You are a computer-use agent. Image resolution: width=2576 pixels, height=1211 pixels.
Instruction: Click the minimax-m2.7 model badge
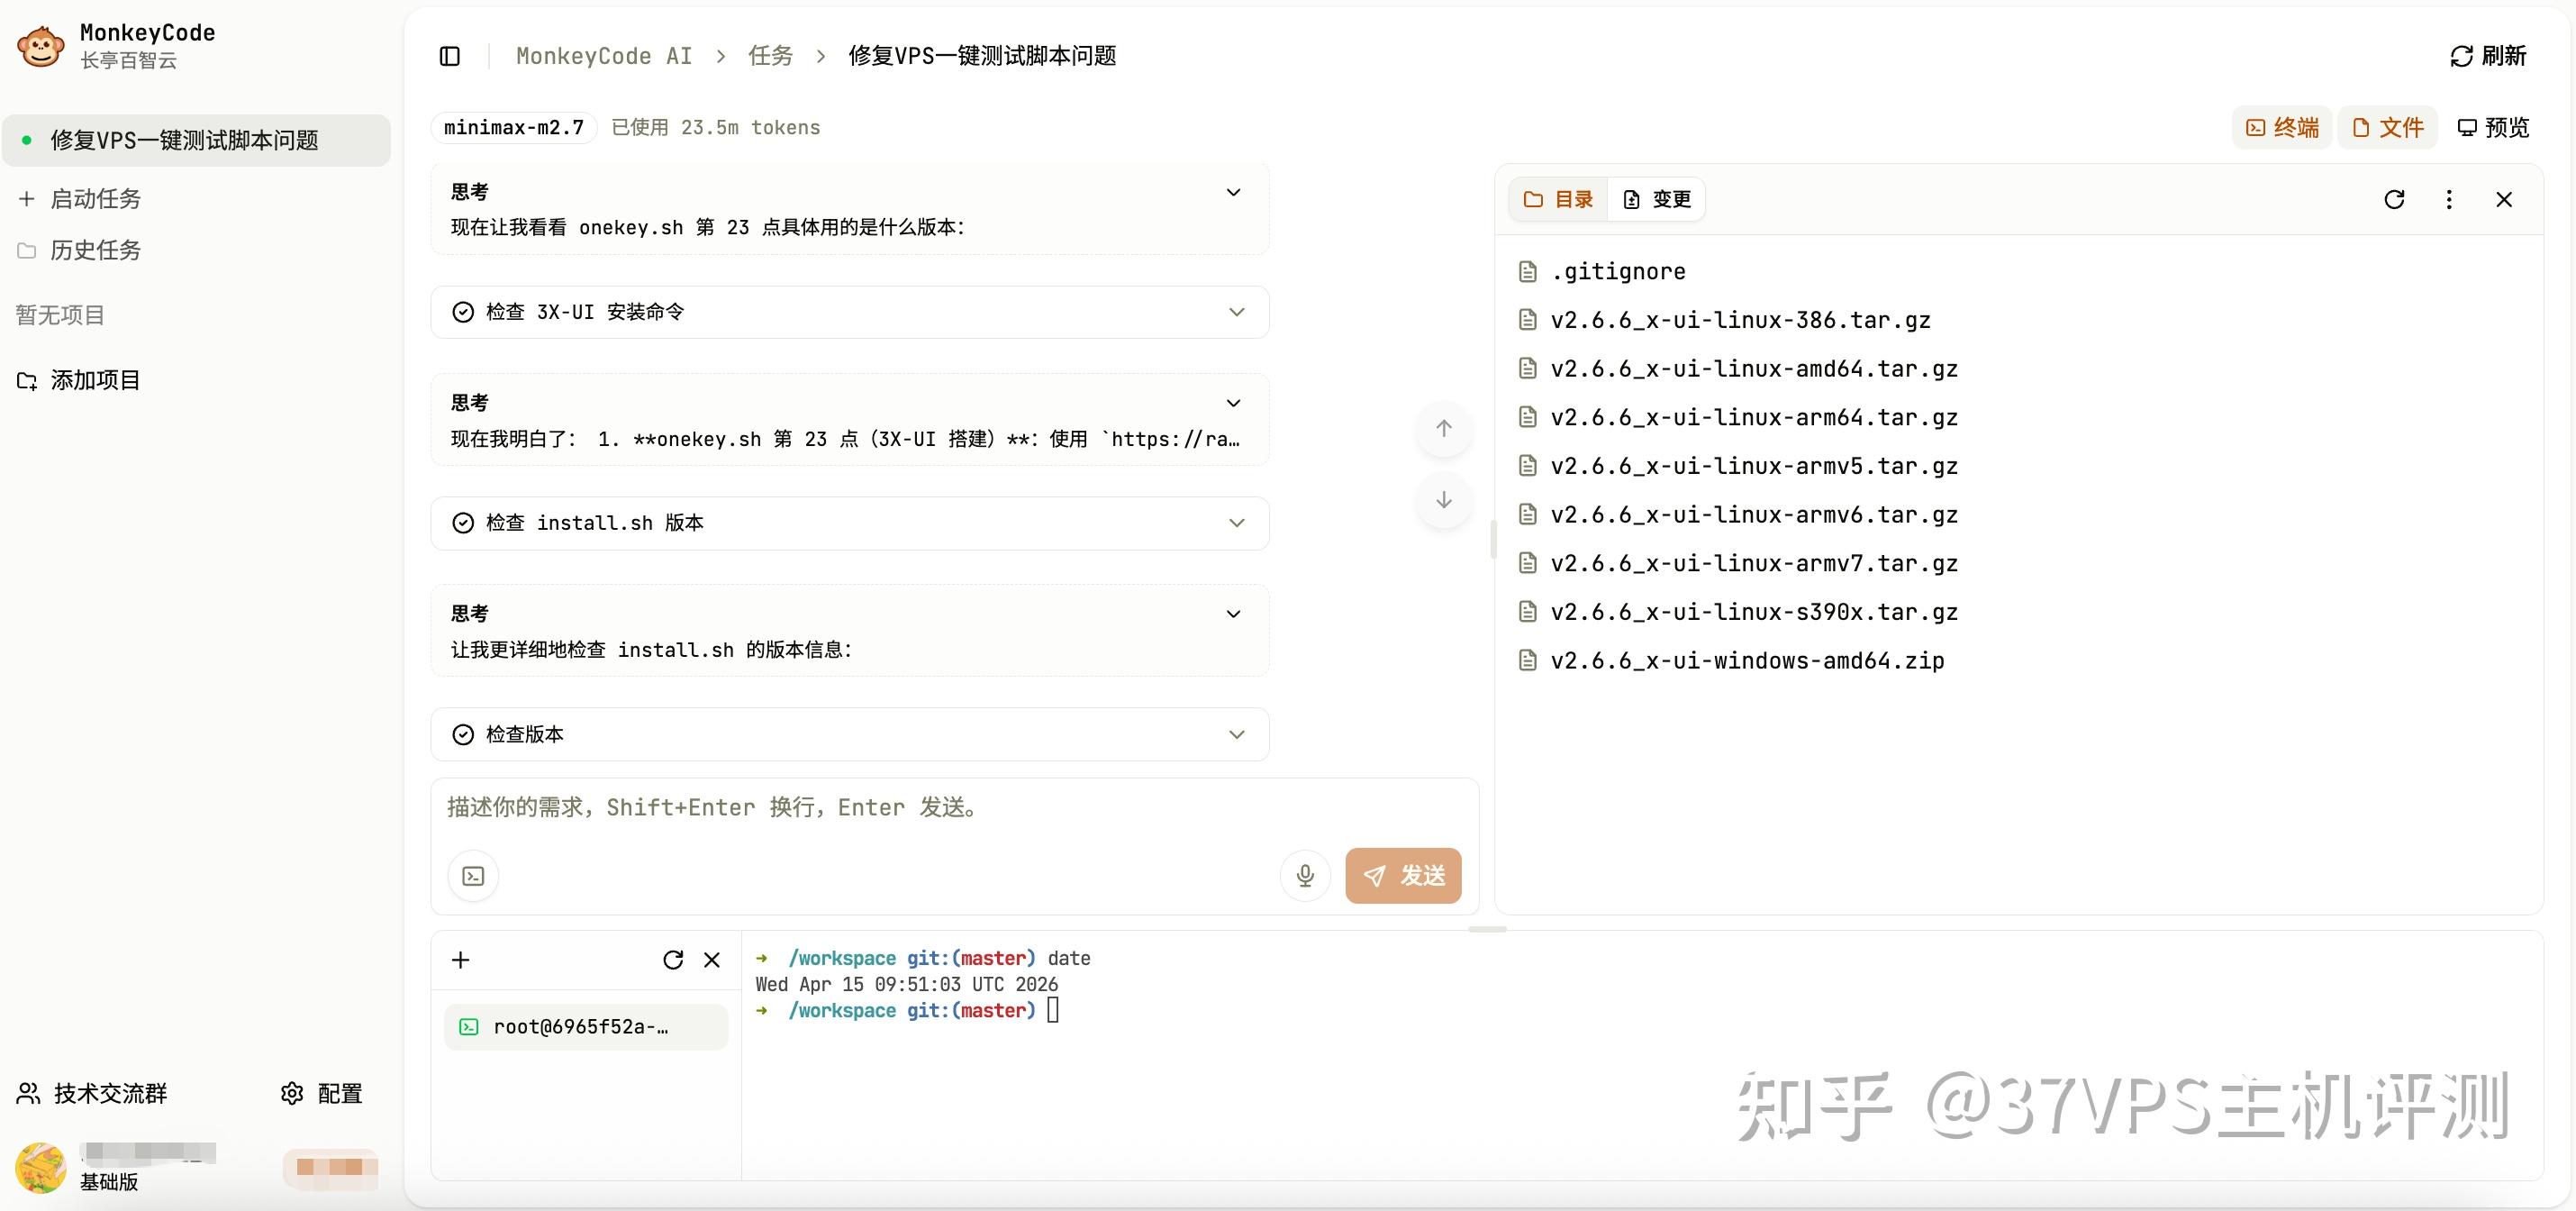[x=514, y=127]
